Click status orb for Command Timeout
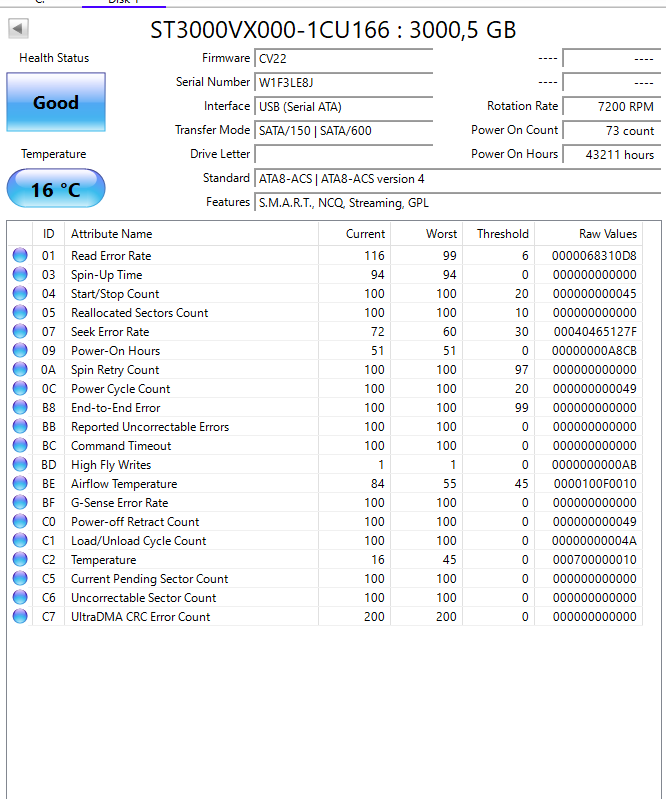The height and width of the screenshot is (799, 666). (20, 445)
